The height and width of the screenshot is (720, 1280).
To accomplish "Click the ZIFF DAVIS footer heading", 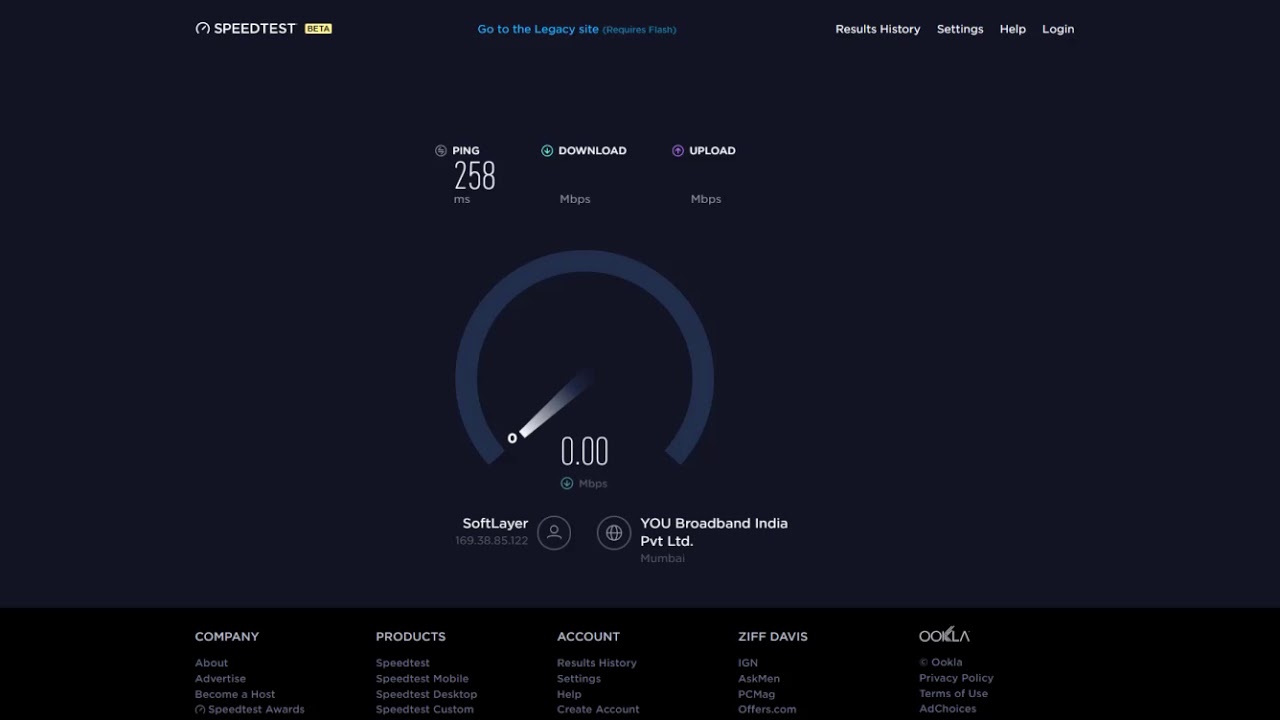I will coord(773,636).
